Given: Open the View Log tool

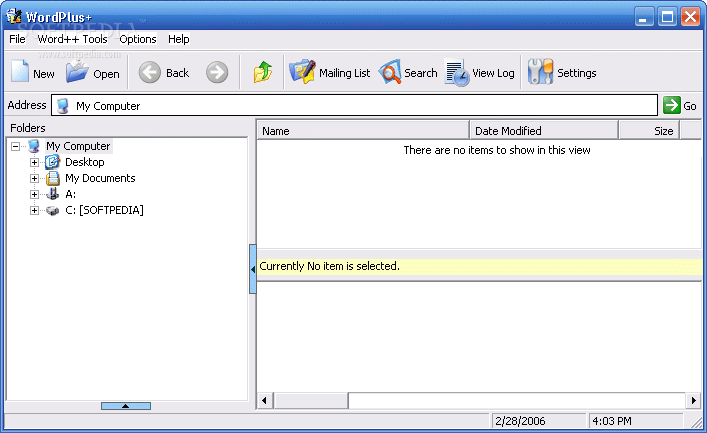Looking at the screenshot, I should pyautogui.click(x=480, y=72).
